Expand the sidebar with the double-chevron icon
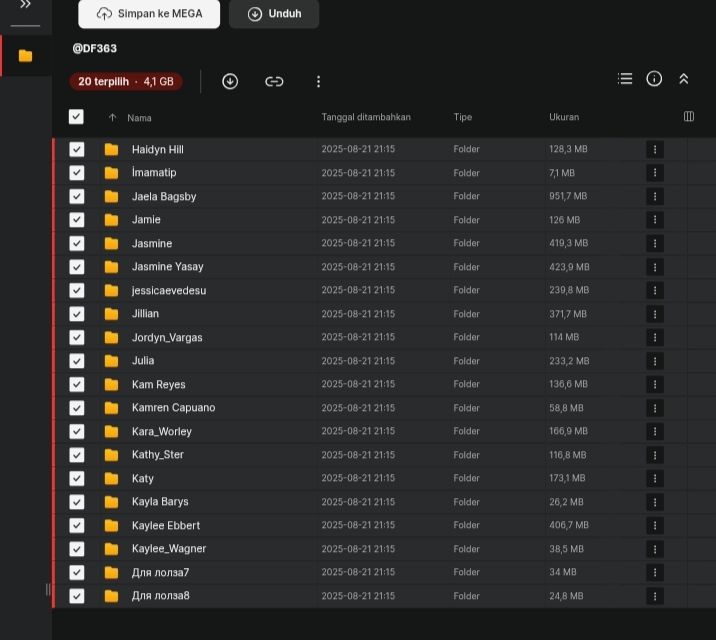The height and width of the screenshot is (640, 716). point(25,5)
